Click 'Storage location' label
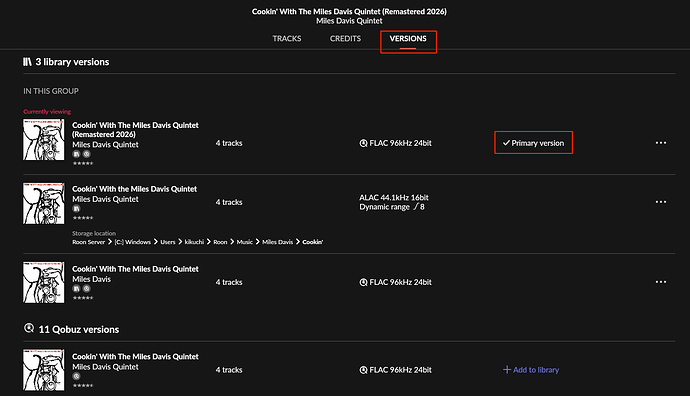Screen dimensions: 690x396 pyautogui.click(x=94, y=234)
